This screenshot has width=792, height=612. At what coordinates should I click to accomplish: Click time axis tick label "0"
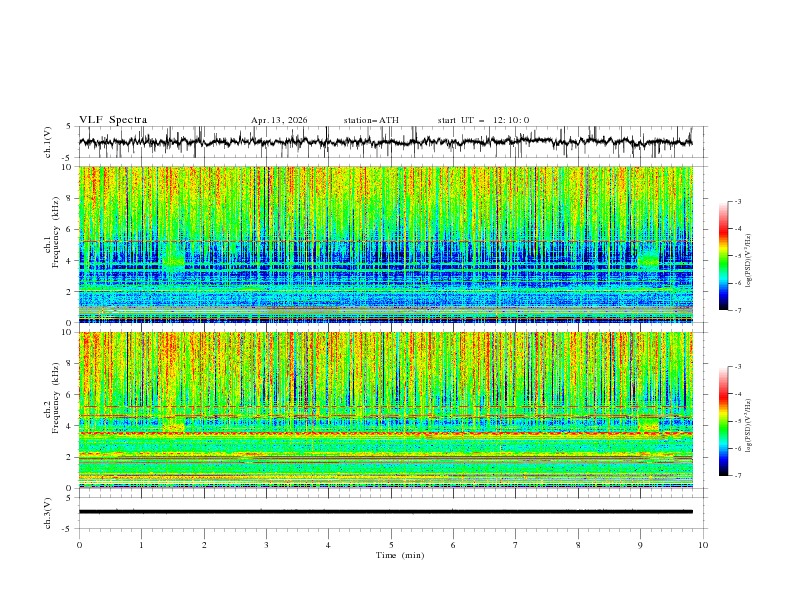point(79,545)
